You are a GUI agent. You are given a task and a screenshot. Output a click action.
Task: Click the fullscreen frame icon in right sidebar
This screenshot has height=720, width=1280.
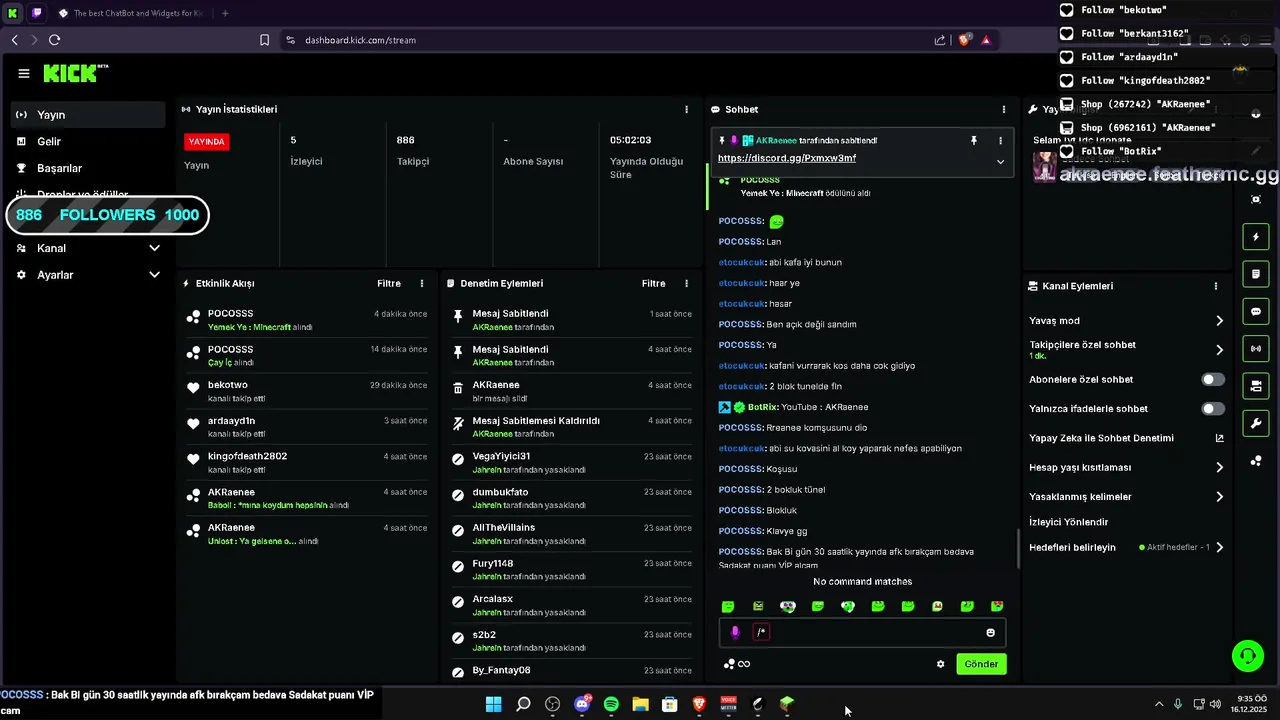tap(1256, 199)
